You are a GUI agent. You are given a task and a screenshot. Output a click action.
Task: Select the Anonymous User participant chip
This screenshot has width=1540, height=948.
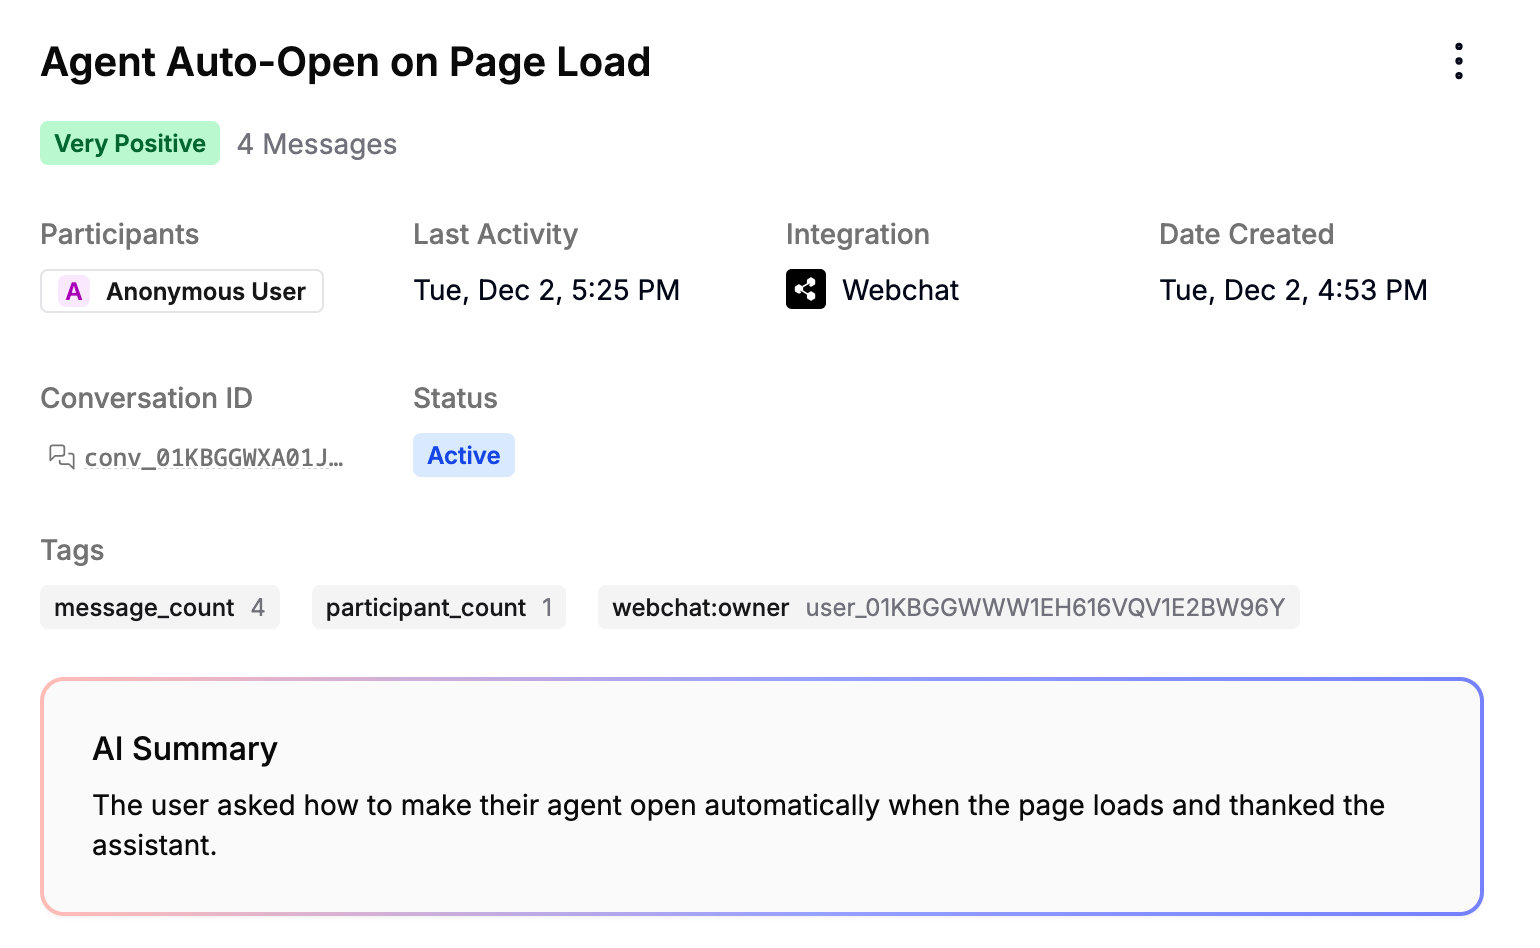click(x=182, y=291)
